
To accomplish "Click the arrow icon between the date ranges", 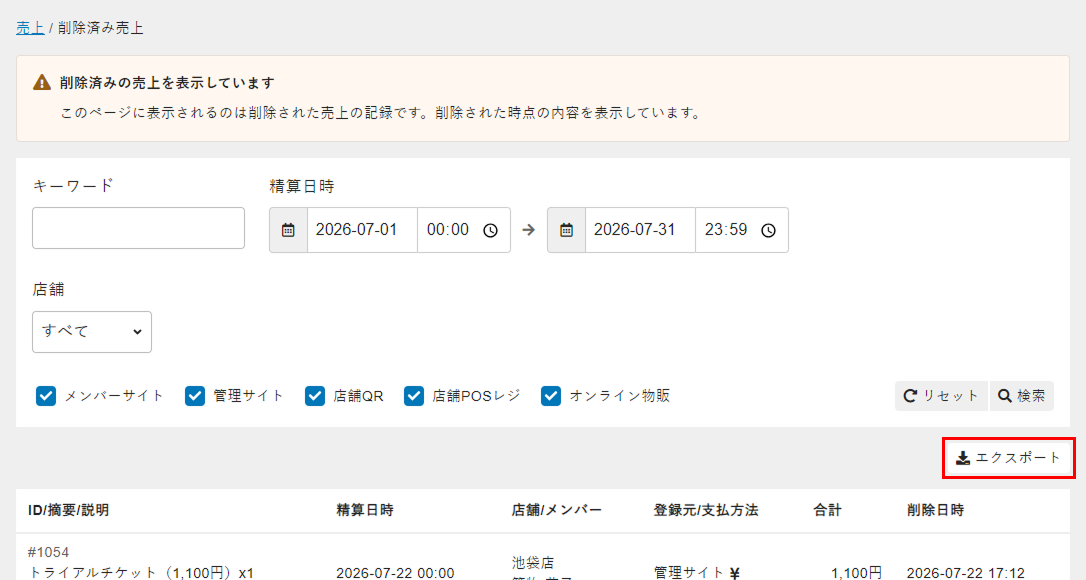I will 528,230.
